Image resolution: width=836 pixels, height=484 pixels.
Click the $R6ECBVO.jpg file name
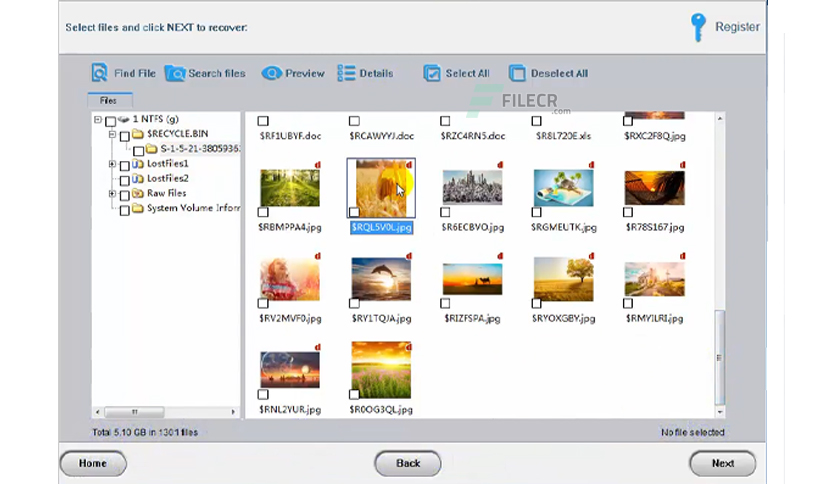pyautogui.click(x=472, y=227)
